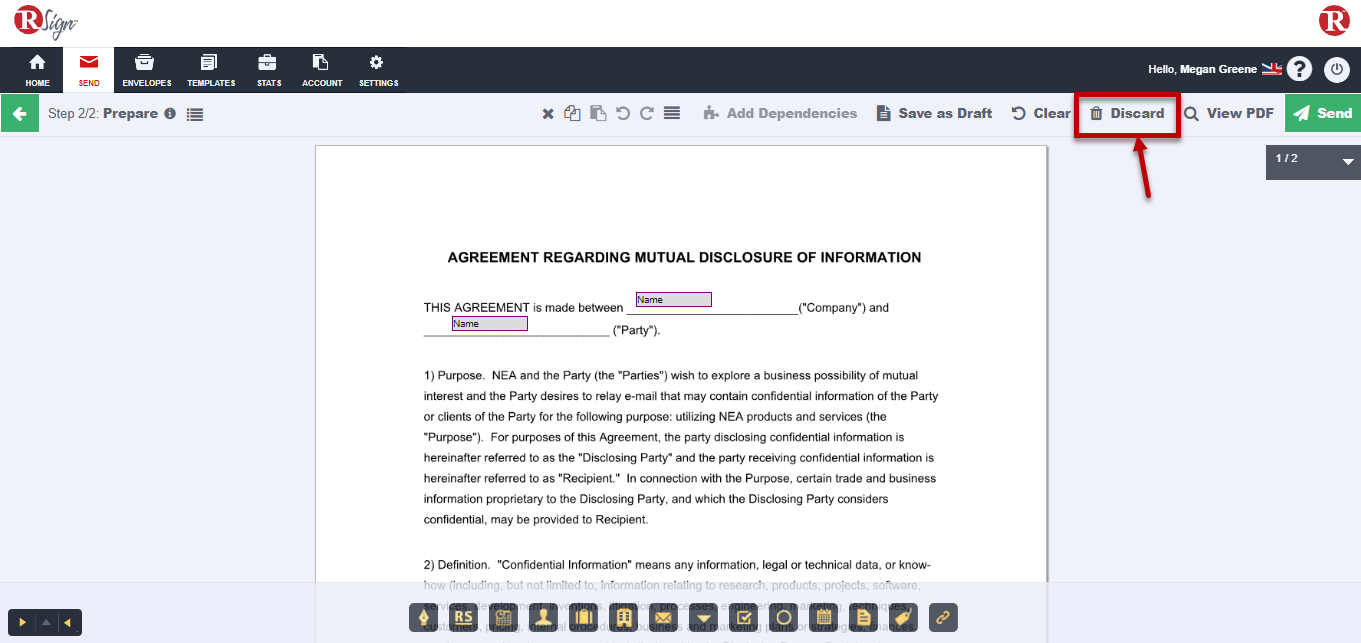The image size is (1361, 643).
Task: Add a Radio button control from bottom toolbar
Action: [x=784, y=618]
